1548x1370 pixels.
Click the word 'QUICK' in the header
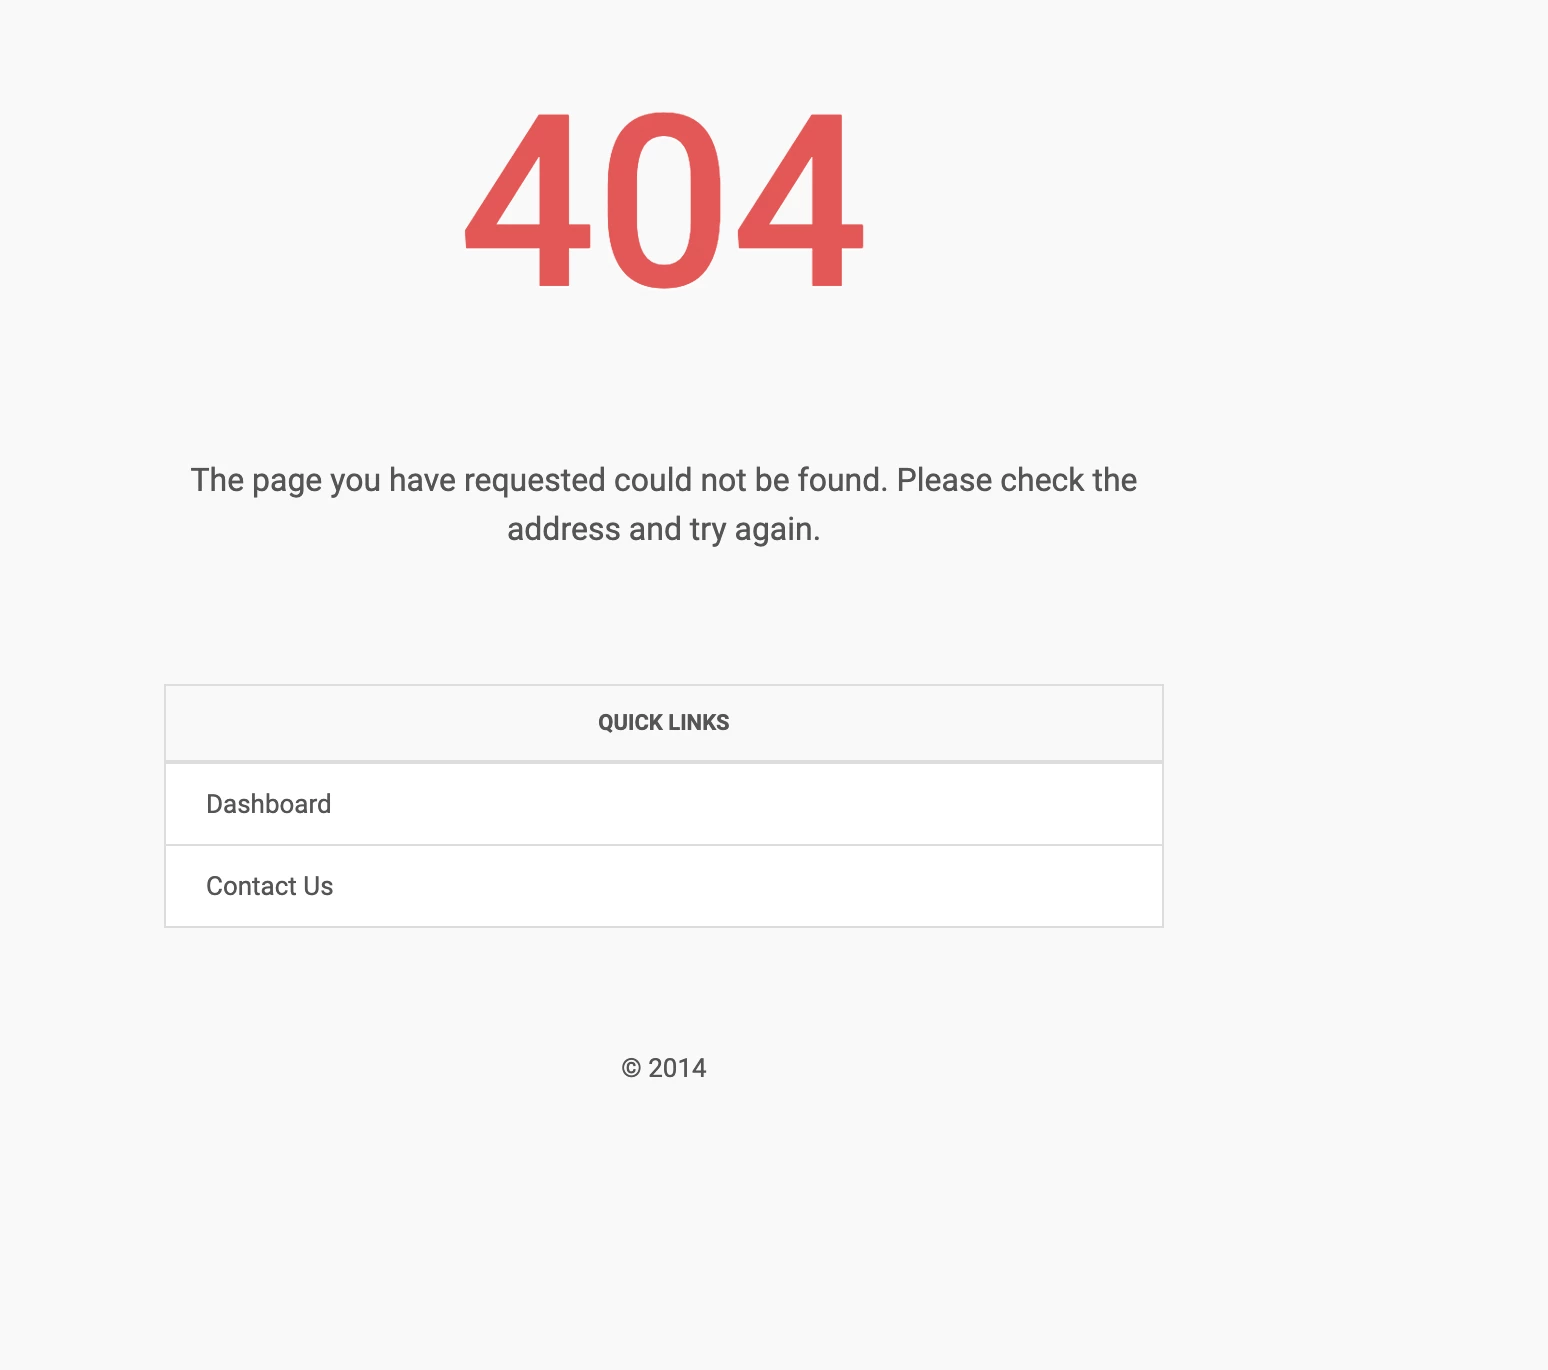click(x=630, y=723)
